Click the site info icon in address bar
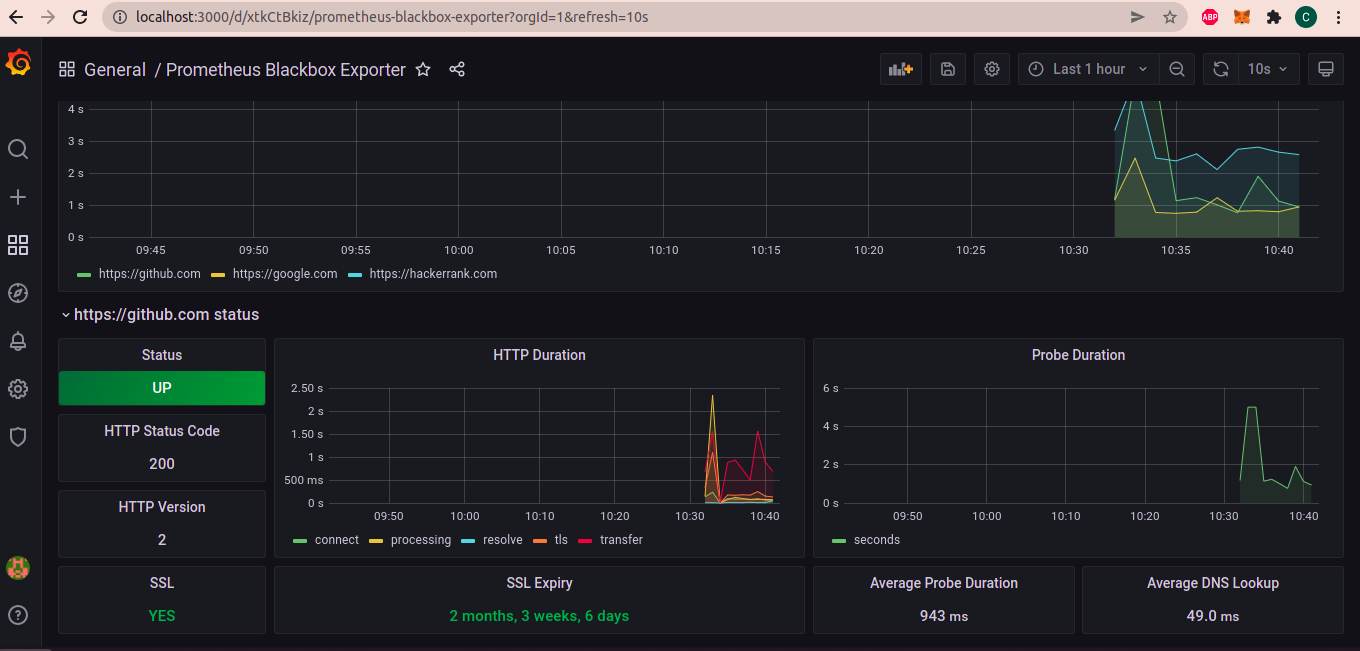The image size is (1360, 651). (x=119, y=17)
